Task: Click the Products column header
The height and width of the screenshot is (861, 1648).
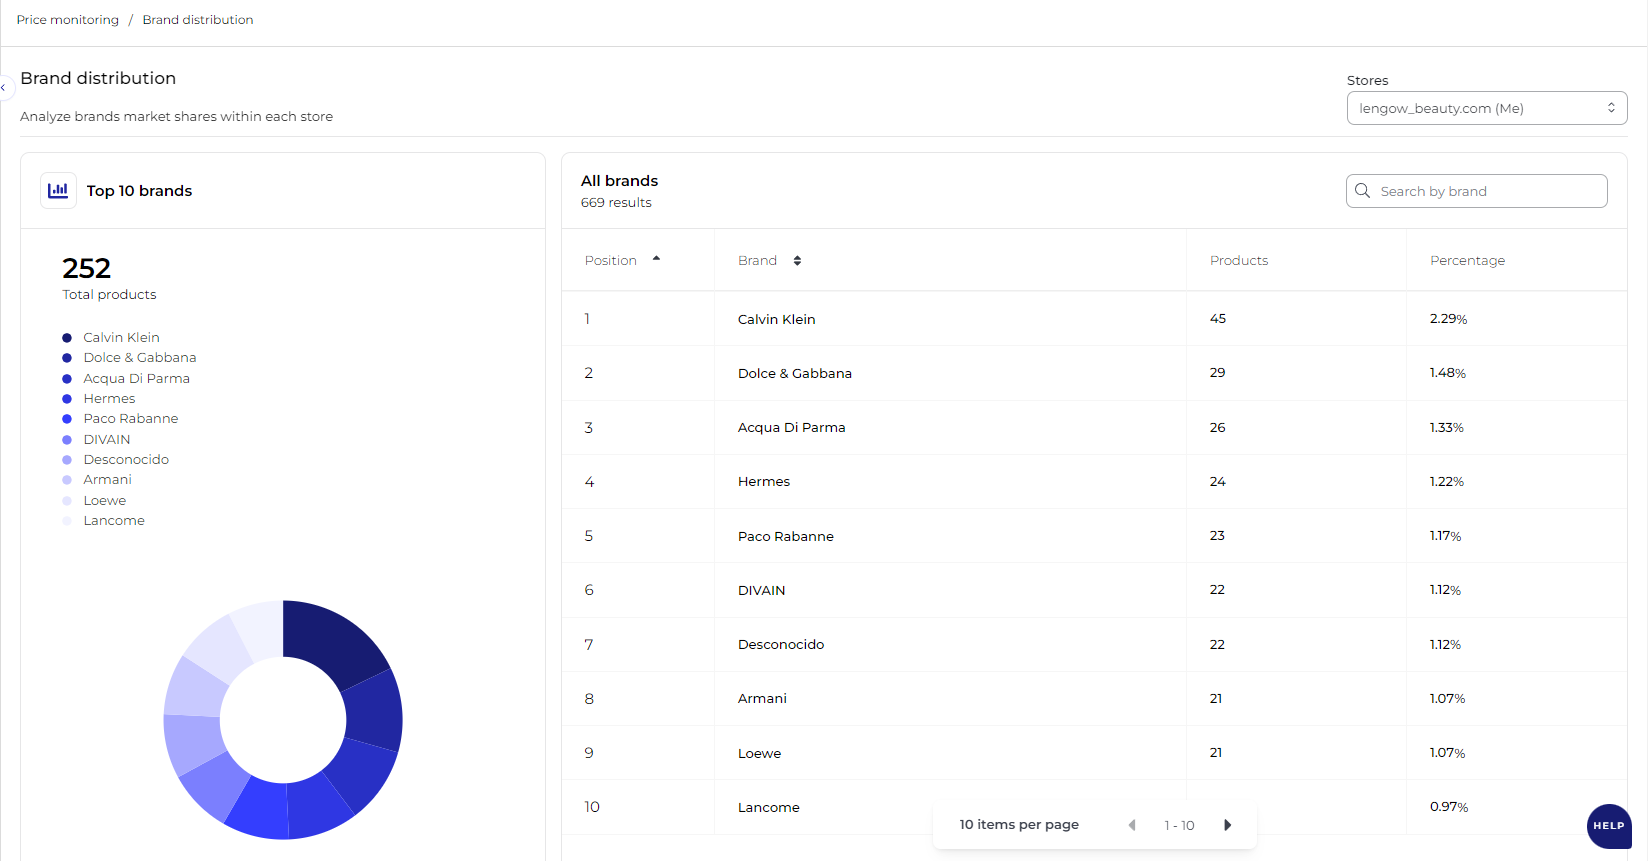Action: 1238,261
